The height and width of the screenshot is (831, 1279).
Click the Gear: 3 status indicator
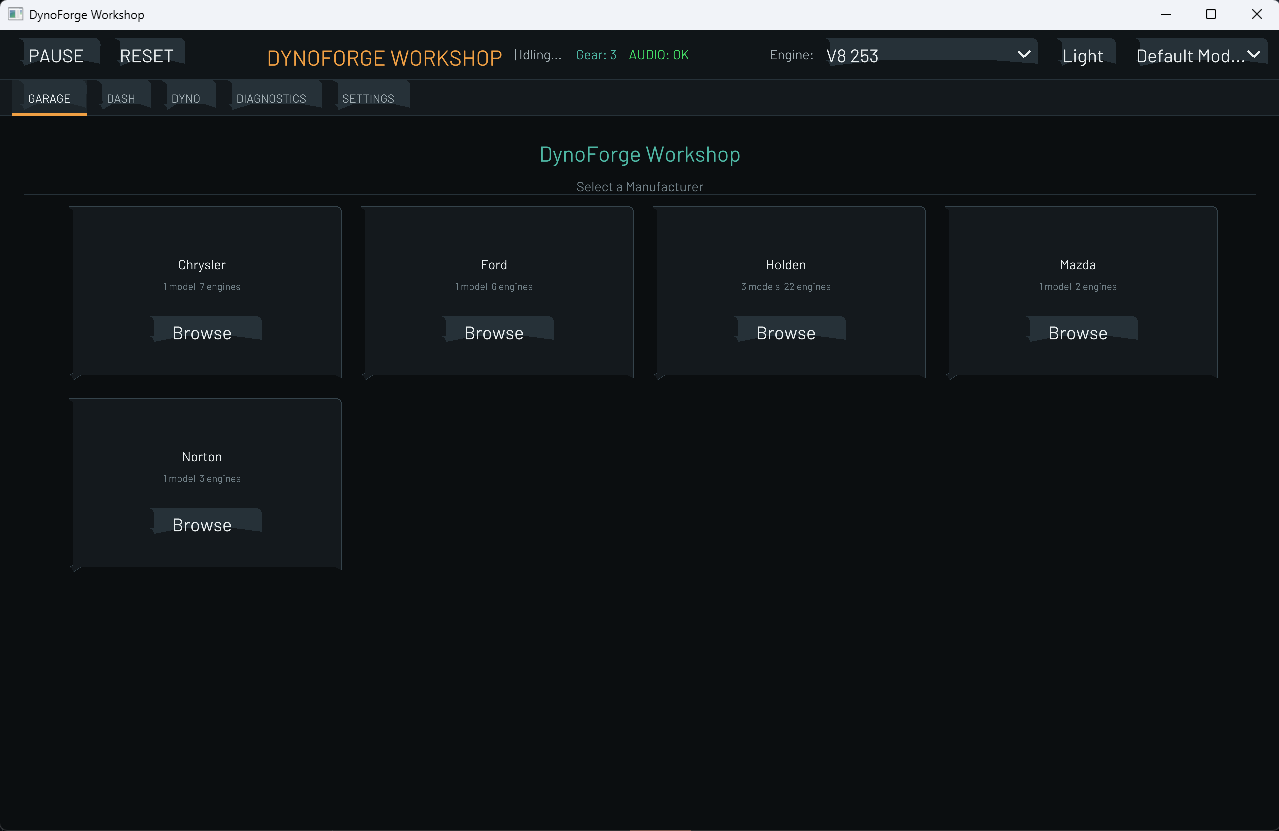[x=596, y=55]
